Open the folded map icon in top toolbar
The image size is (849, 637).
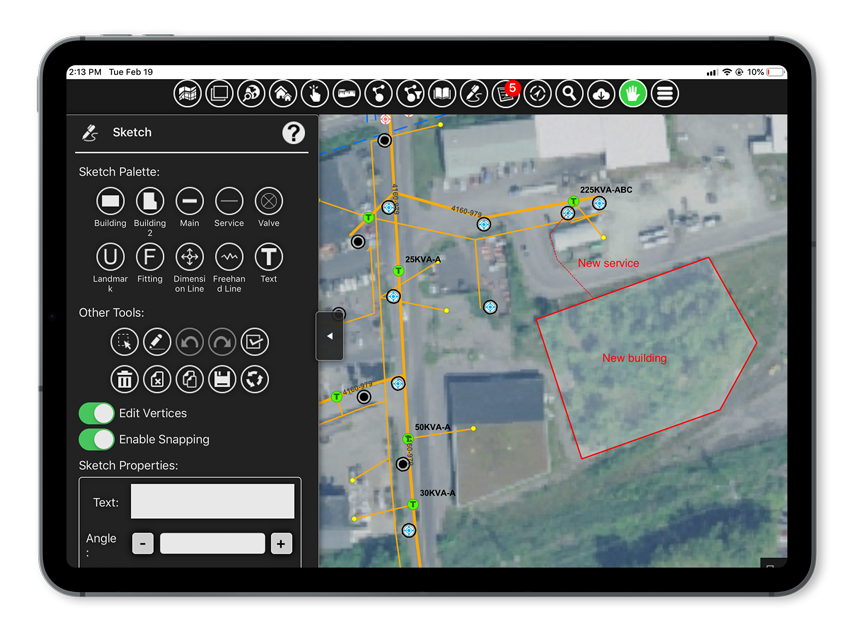(x=187, y=94)
